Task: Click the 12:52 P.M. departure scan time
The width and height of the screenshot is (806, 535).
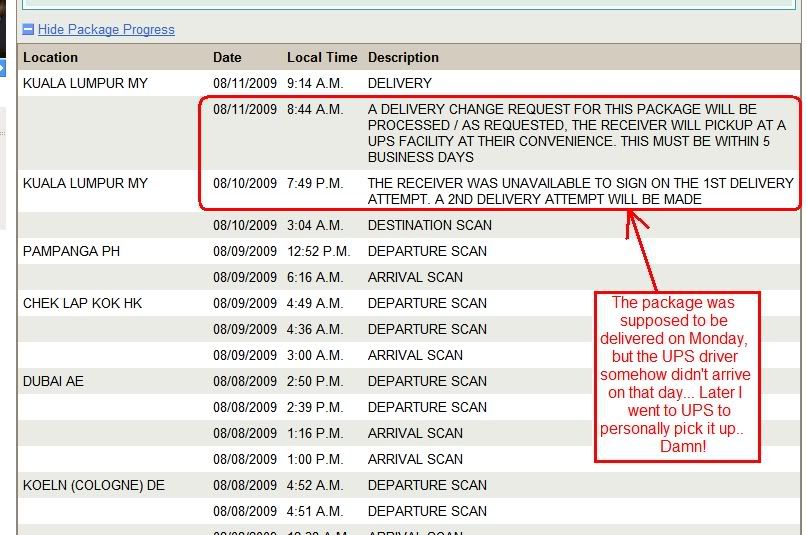Action: 321,252
